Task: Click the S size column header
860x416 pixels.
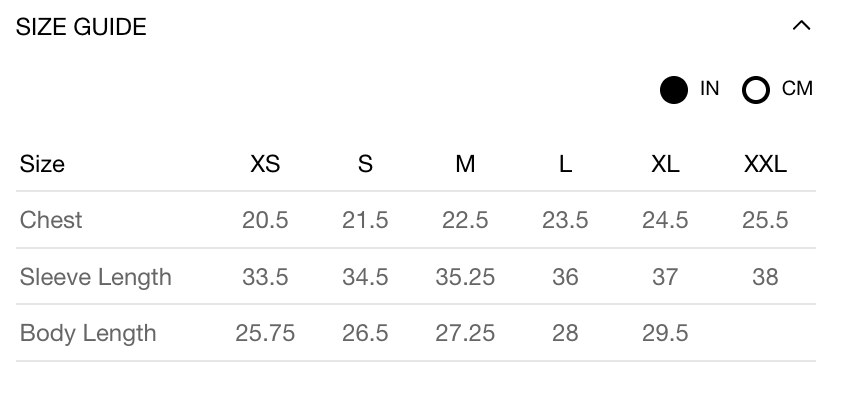Action: (x=365, y=164)
